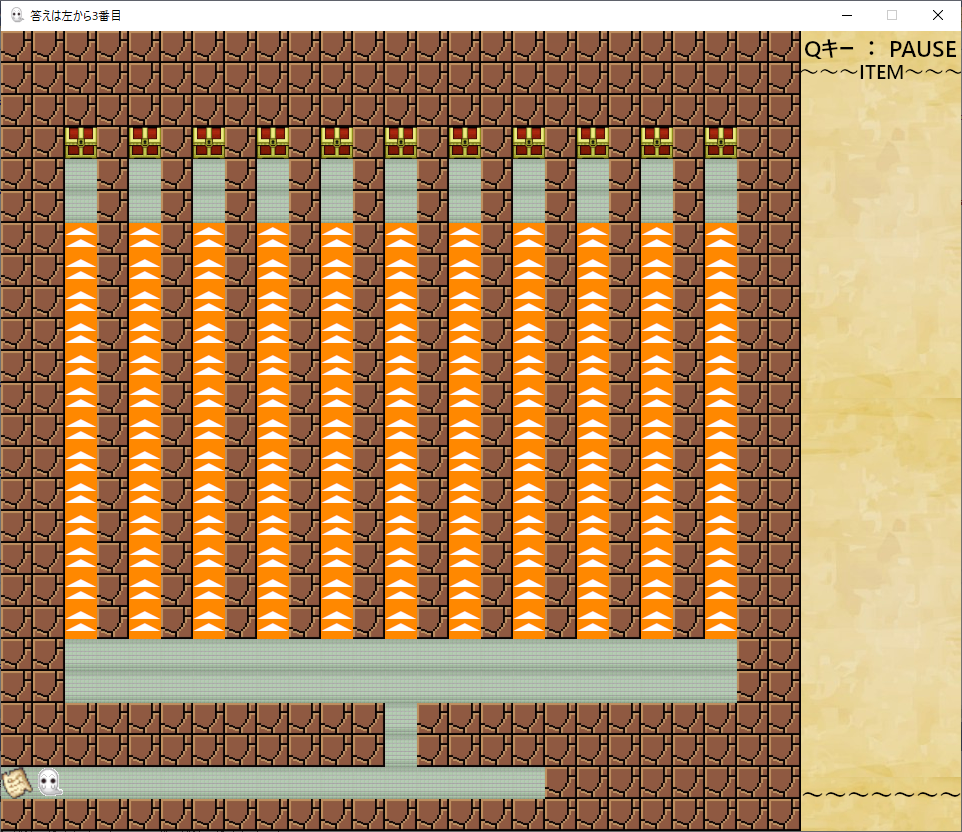Click the orange arrow lane below third chest

pos(209,430)
